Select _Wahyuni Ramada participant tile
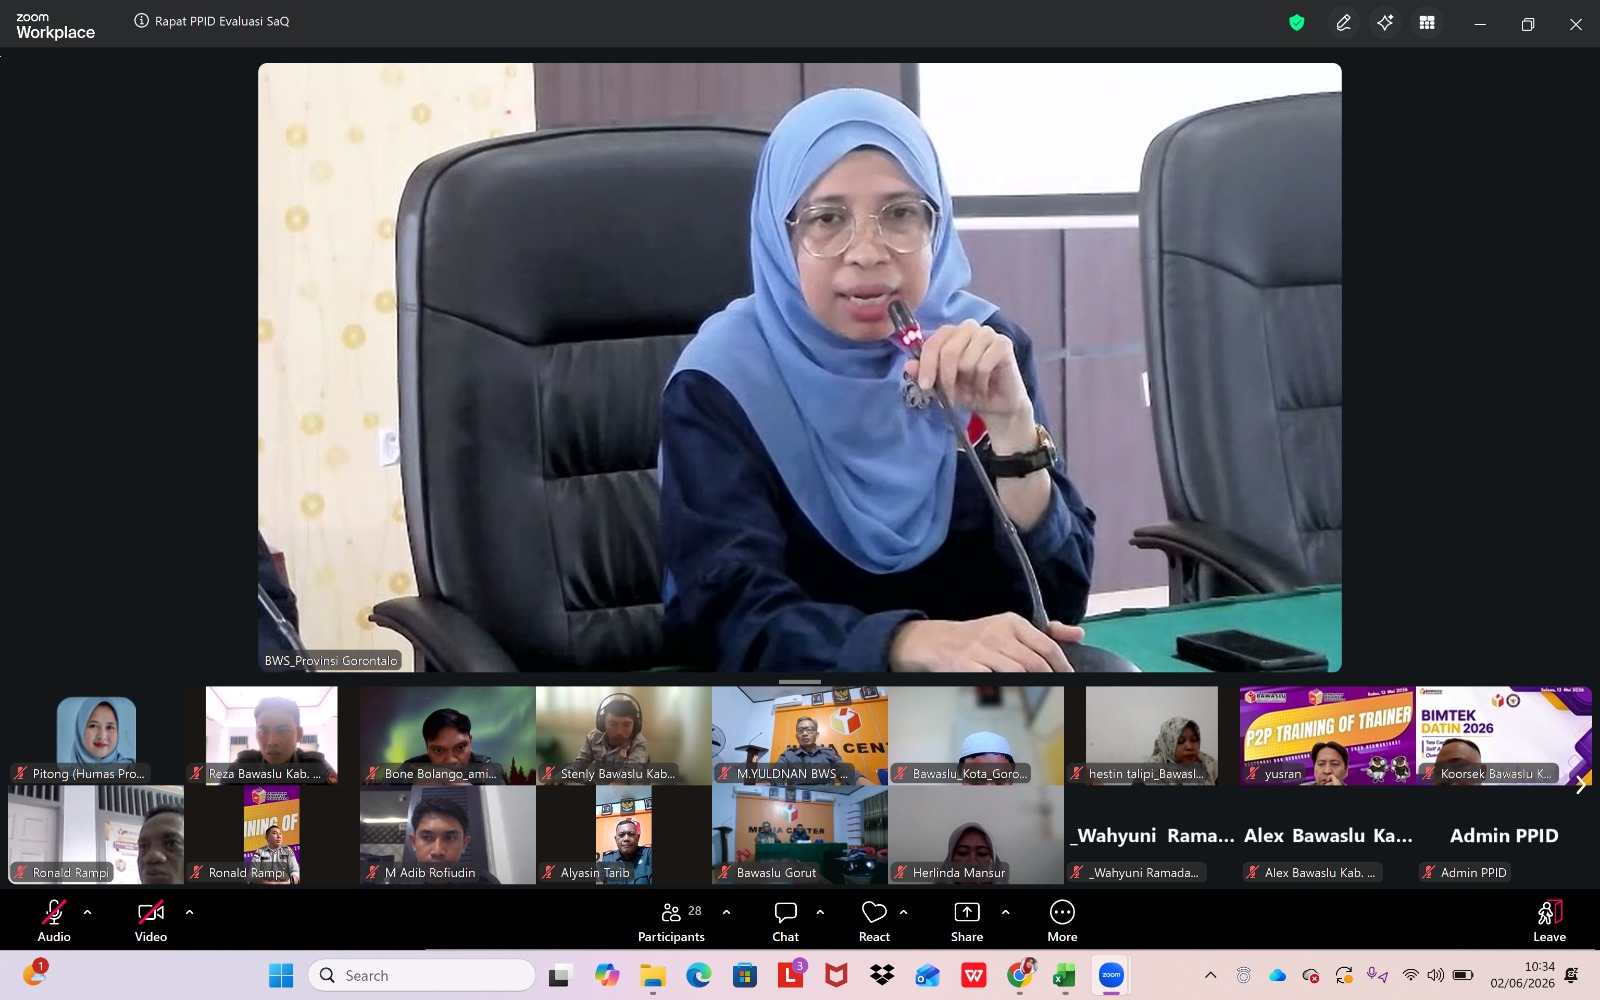This screenshot has height=1000, width=1600. tap(1152, 835)
